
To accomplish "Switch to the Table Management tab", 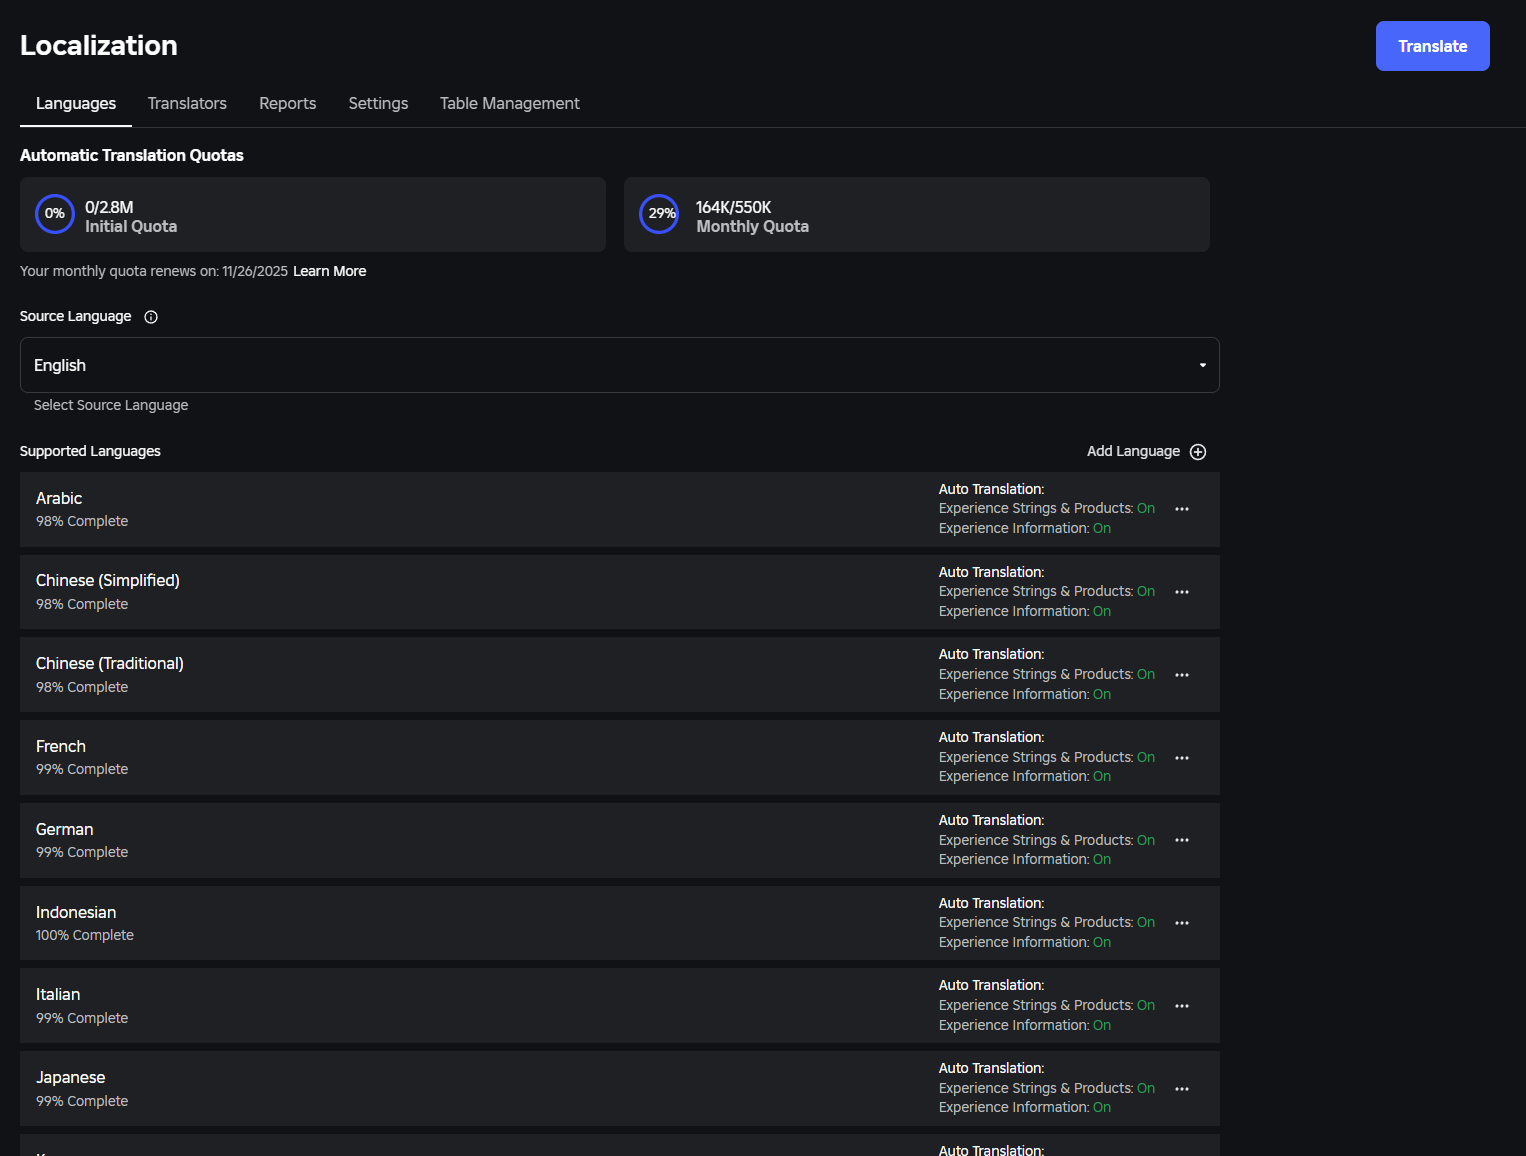I will (510, 104).
